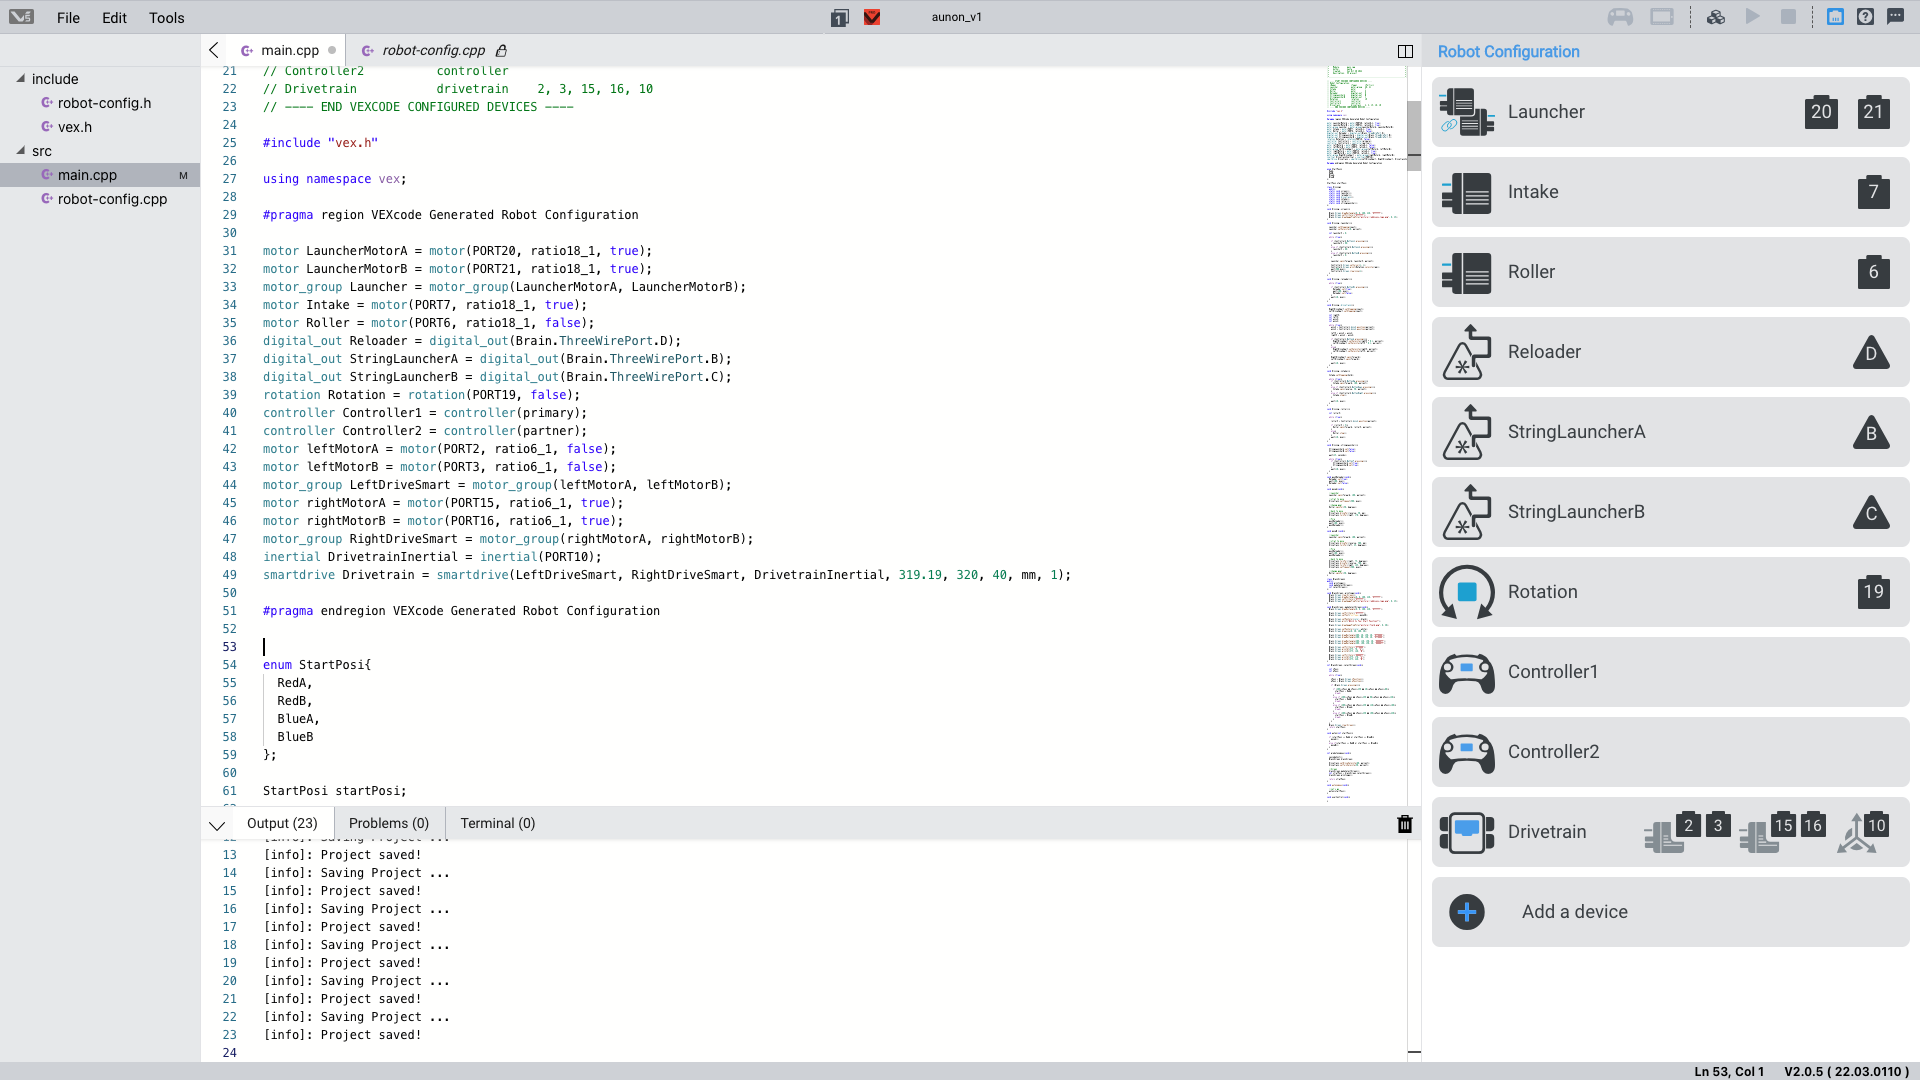Click StringLauncherA port B badge
The height and width of the screenshot is (1080, 1920).
(1871, 433)
